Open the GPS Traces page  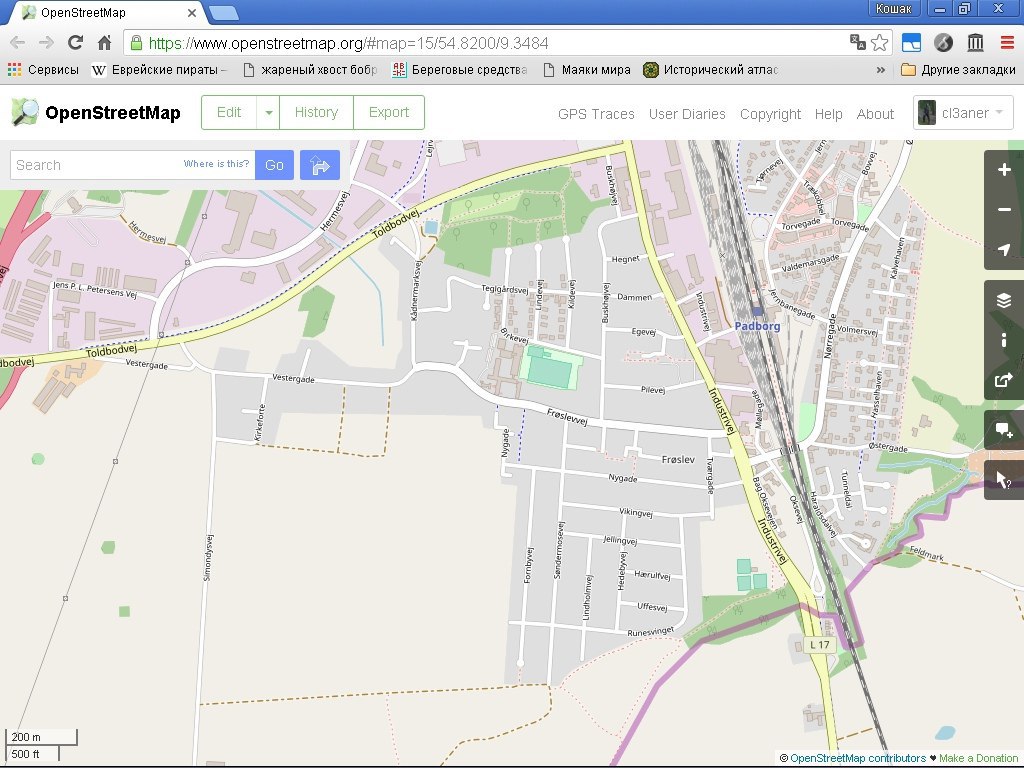[596, 114]
